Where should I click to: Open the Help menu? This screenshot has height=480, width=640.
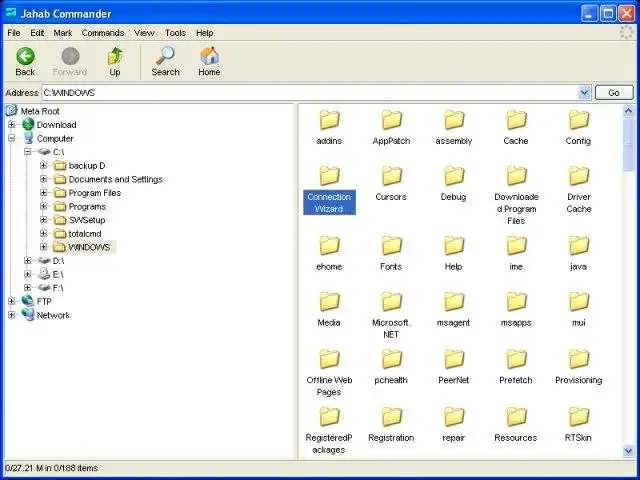point(204,33)
